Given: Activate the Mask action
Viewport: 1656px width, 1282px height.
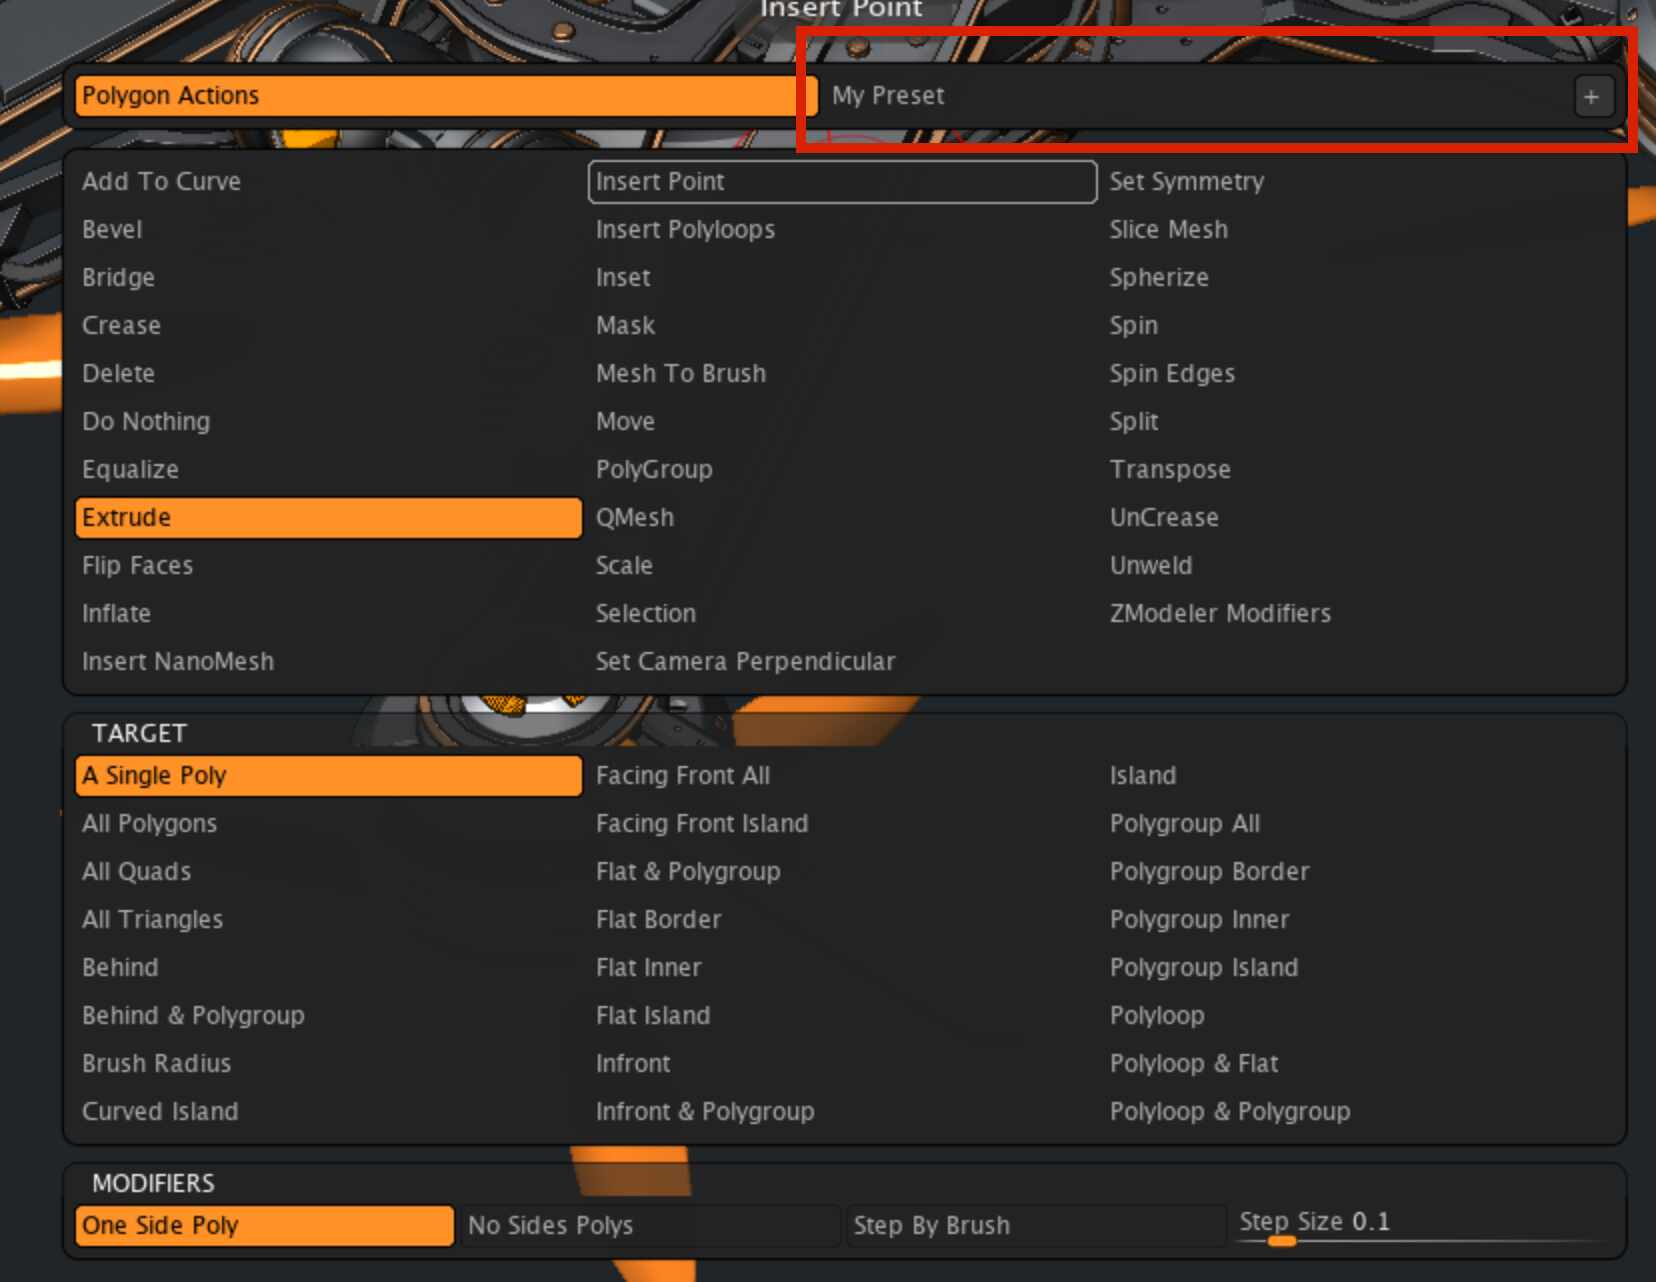Looking at the screenshot, I should pyautogui.click(x=625, y=325).
